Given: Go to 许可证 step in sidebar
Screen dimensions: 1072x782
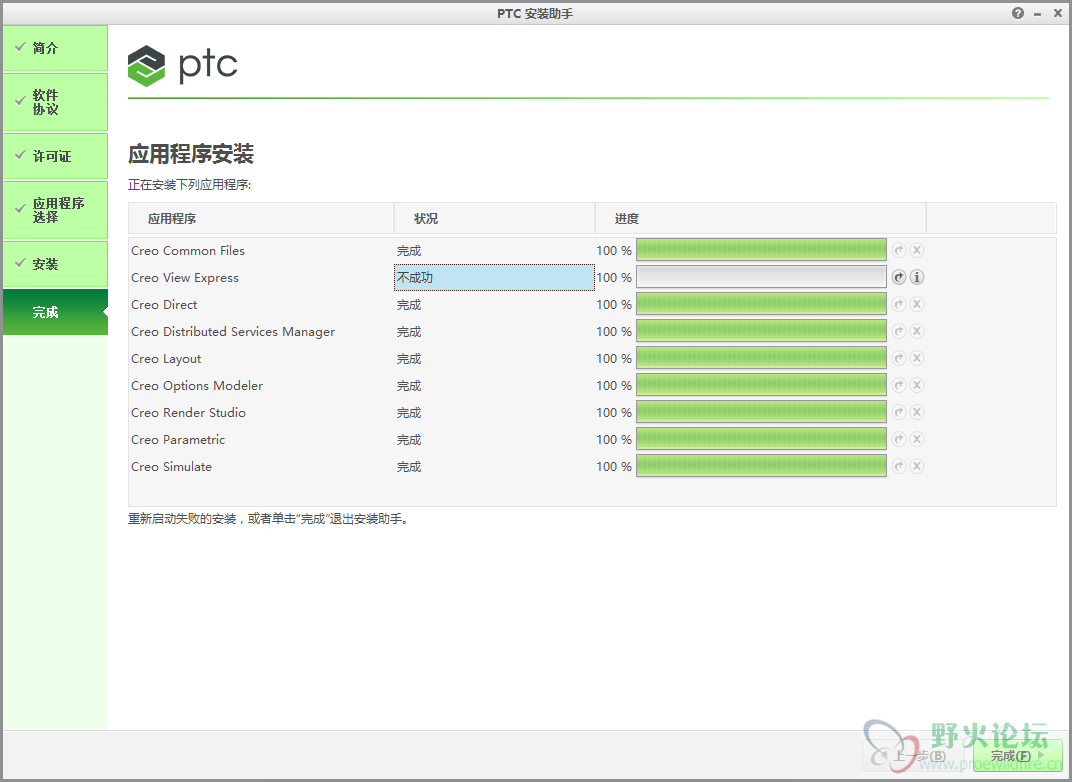Looking at the screenshot, I should [x=55, y=156].
